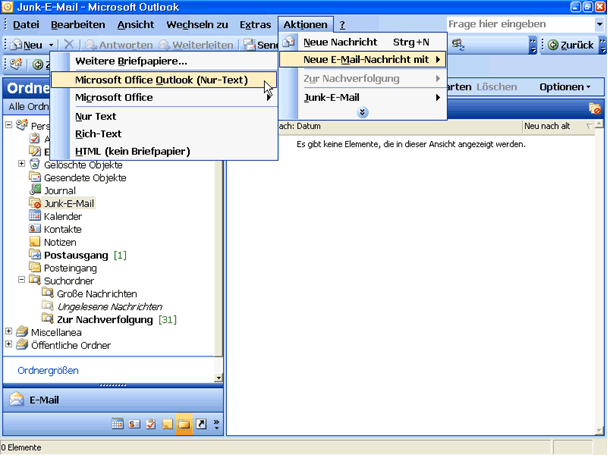This screenshot has width=608, height=456.
Task: Expand Öffentliche Ordner
Action: [9, 344]
